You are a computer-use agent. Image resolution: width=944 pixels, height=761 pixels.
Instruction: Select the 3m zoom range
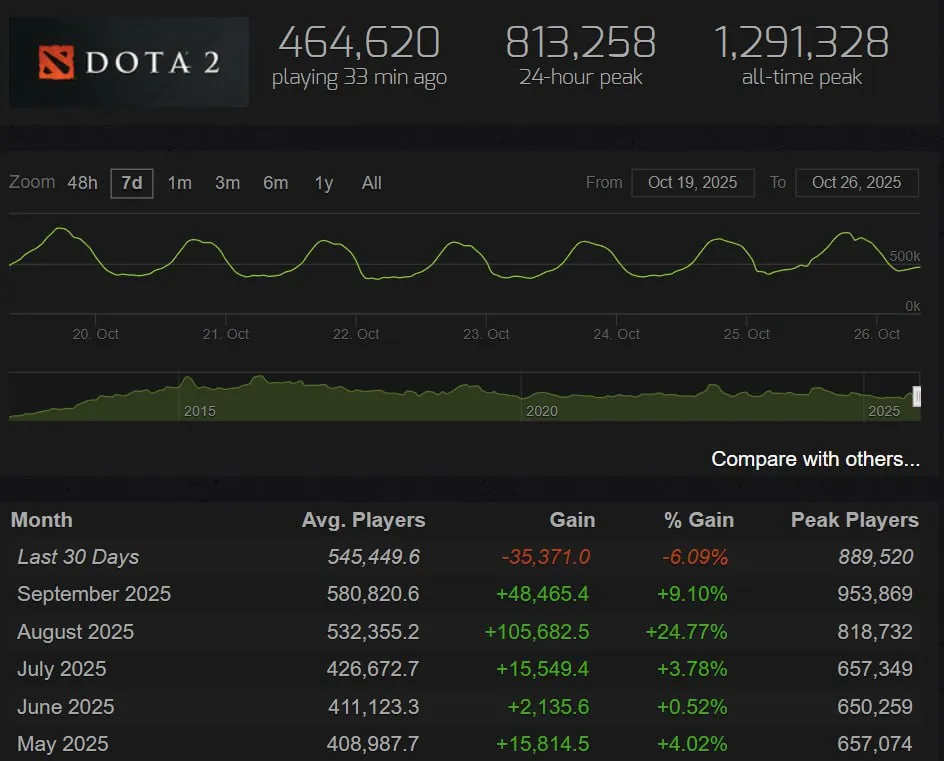(x=228, y=183)
